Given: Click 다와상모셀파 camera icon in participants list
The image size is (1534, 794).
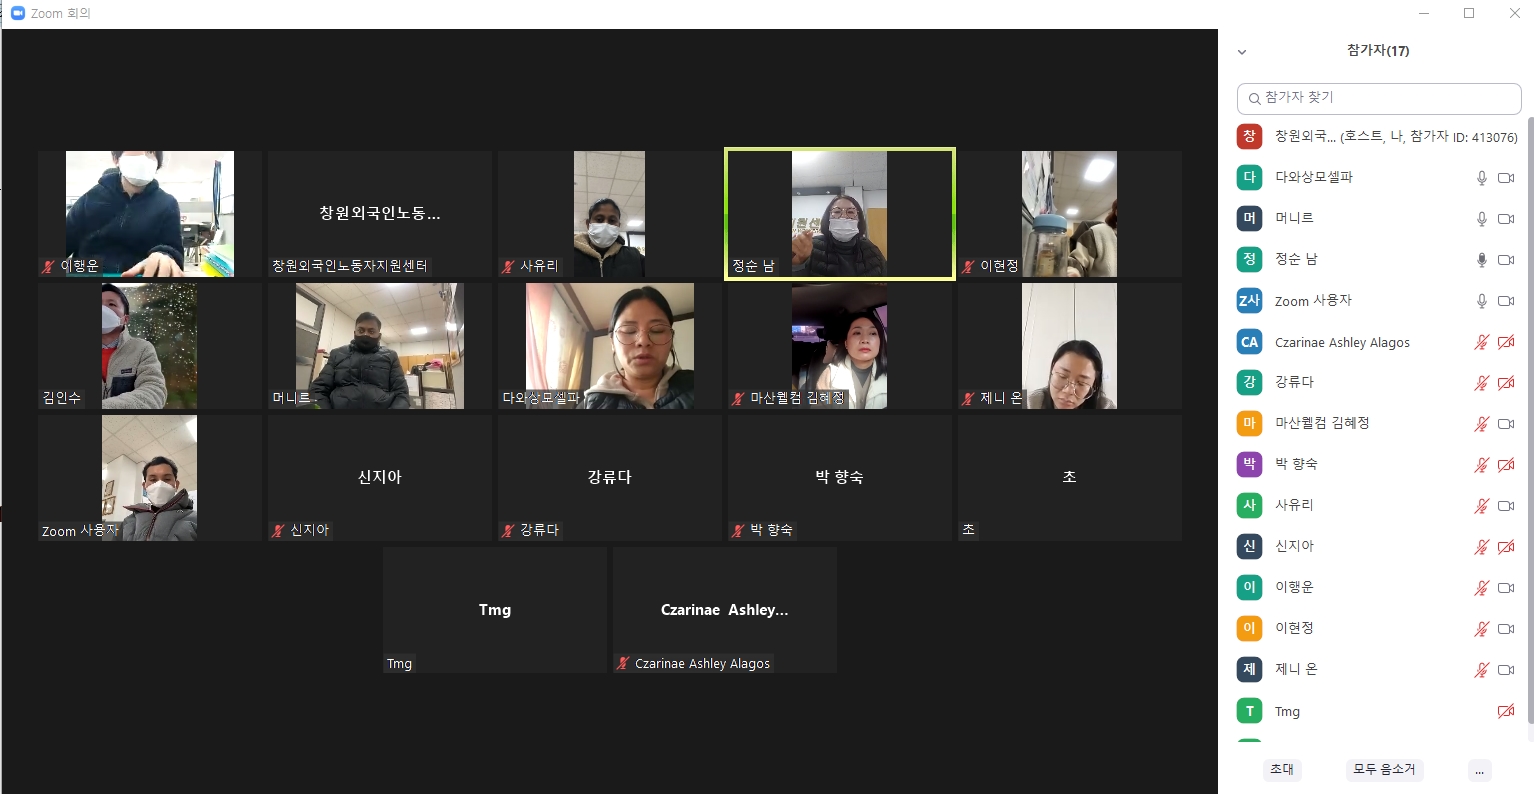Looking at the screenshot, I should point(1506,178).
